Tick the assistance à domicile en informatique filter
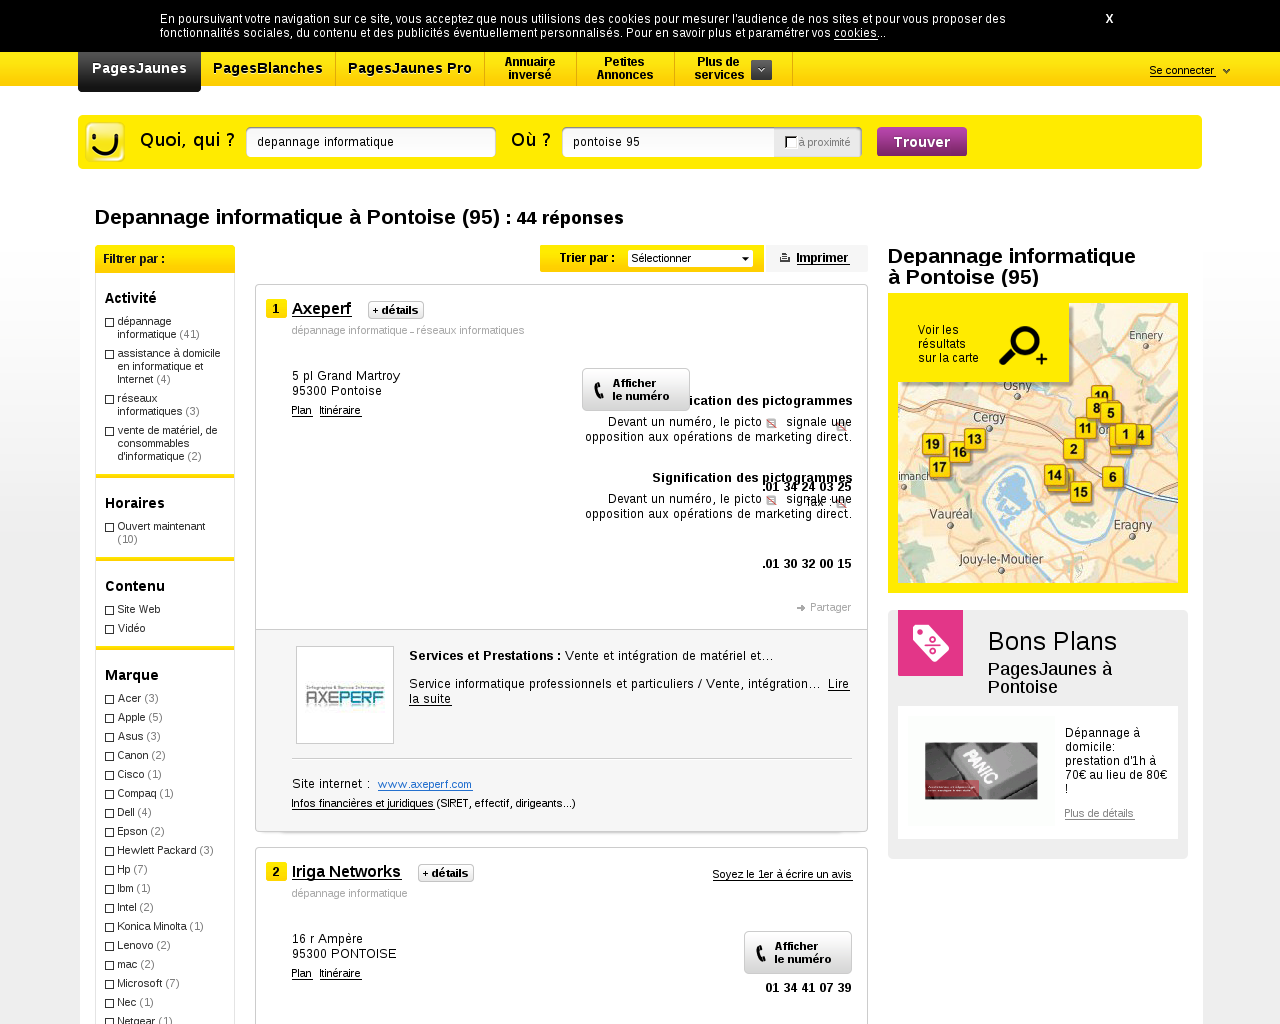Viewport: 1280px width, 1024px height. (110, 354)
